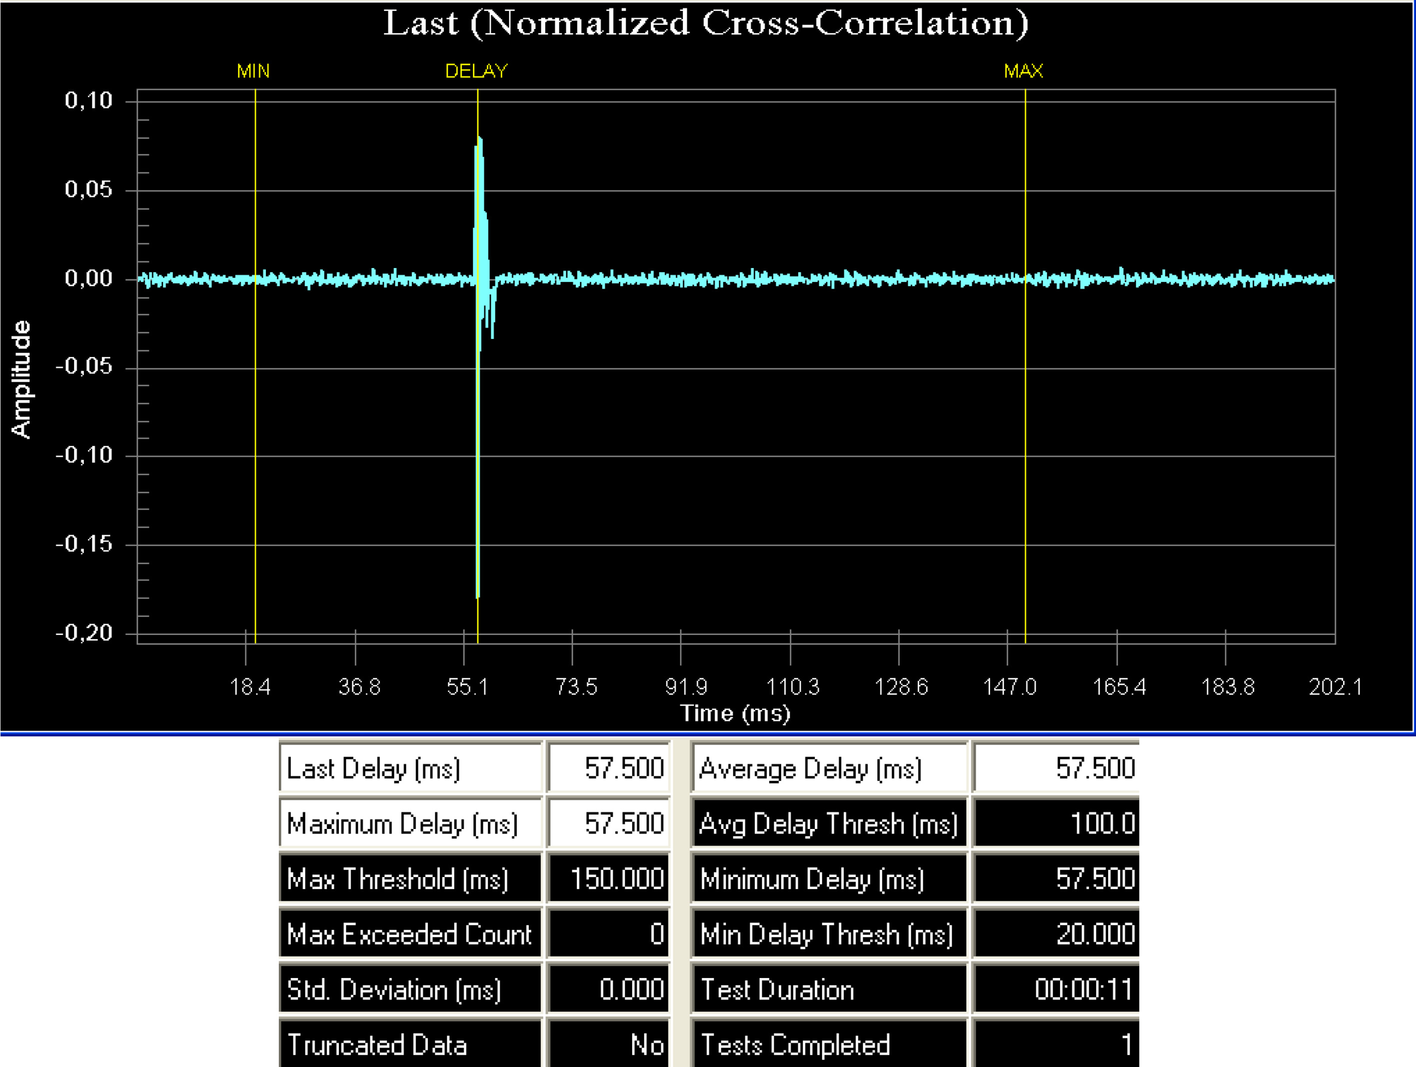The image size is (1416, 1067).
Task: Click the Std. Deviation value 0.000
Action: [x=609, y=990]
